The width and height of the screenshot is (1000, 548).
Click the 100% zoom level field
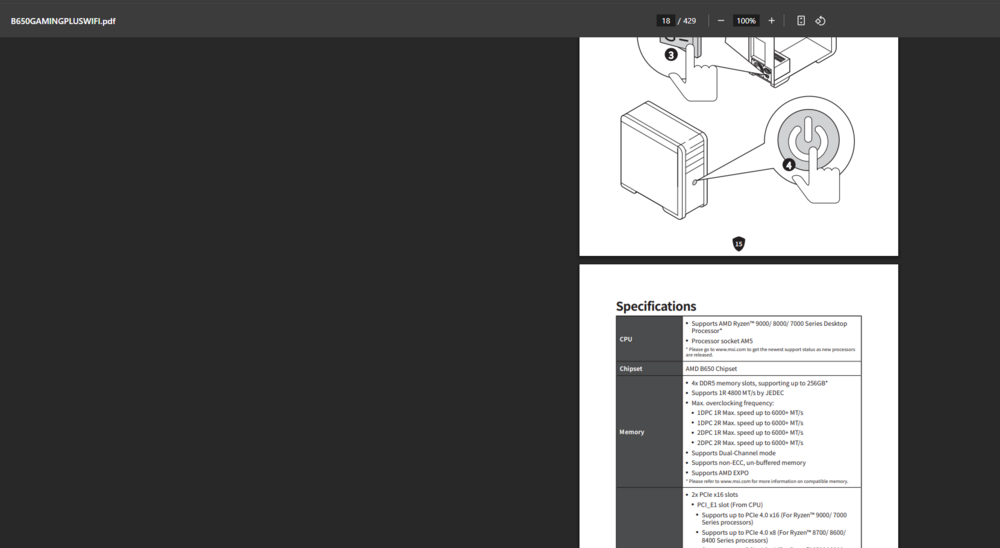746,21
